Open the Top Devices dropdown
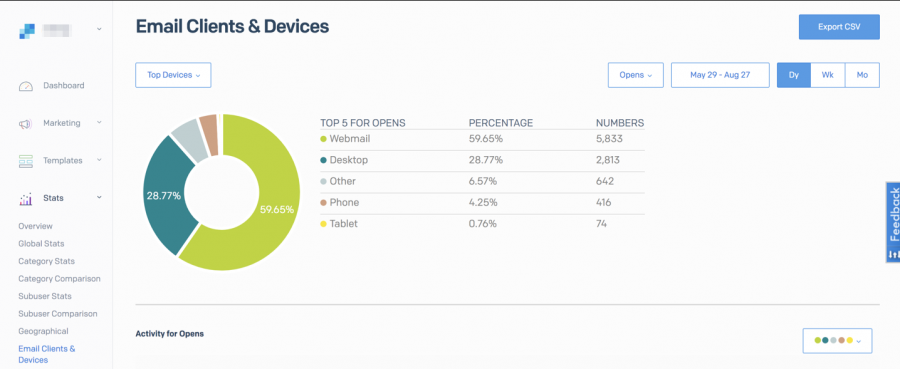900x369 pixels. [173, 75]
